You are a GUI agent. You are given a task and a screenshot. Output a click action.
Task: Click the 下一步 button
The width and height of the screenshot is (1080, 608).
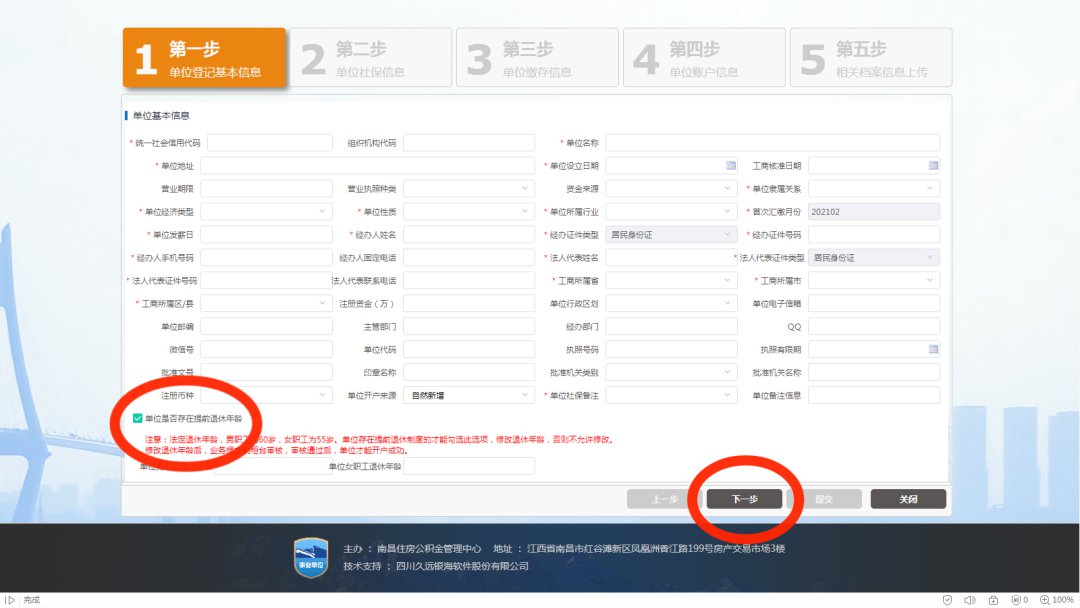pyautogui.click(x=744, y=499)
